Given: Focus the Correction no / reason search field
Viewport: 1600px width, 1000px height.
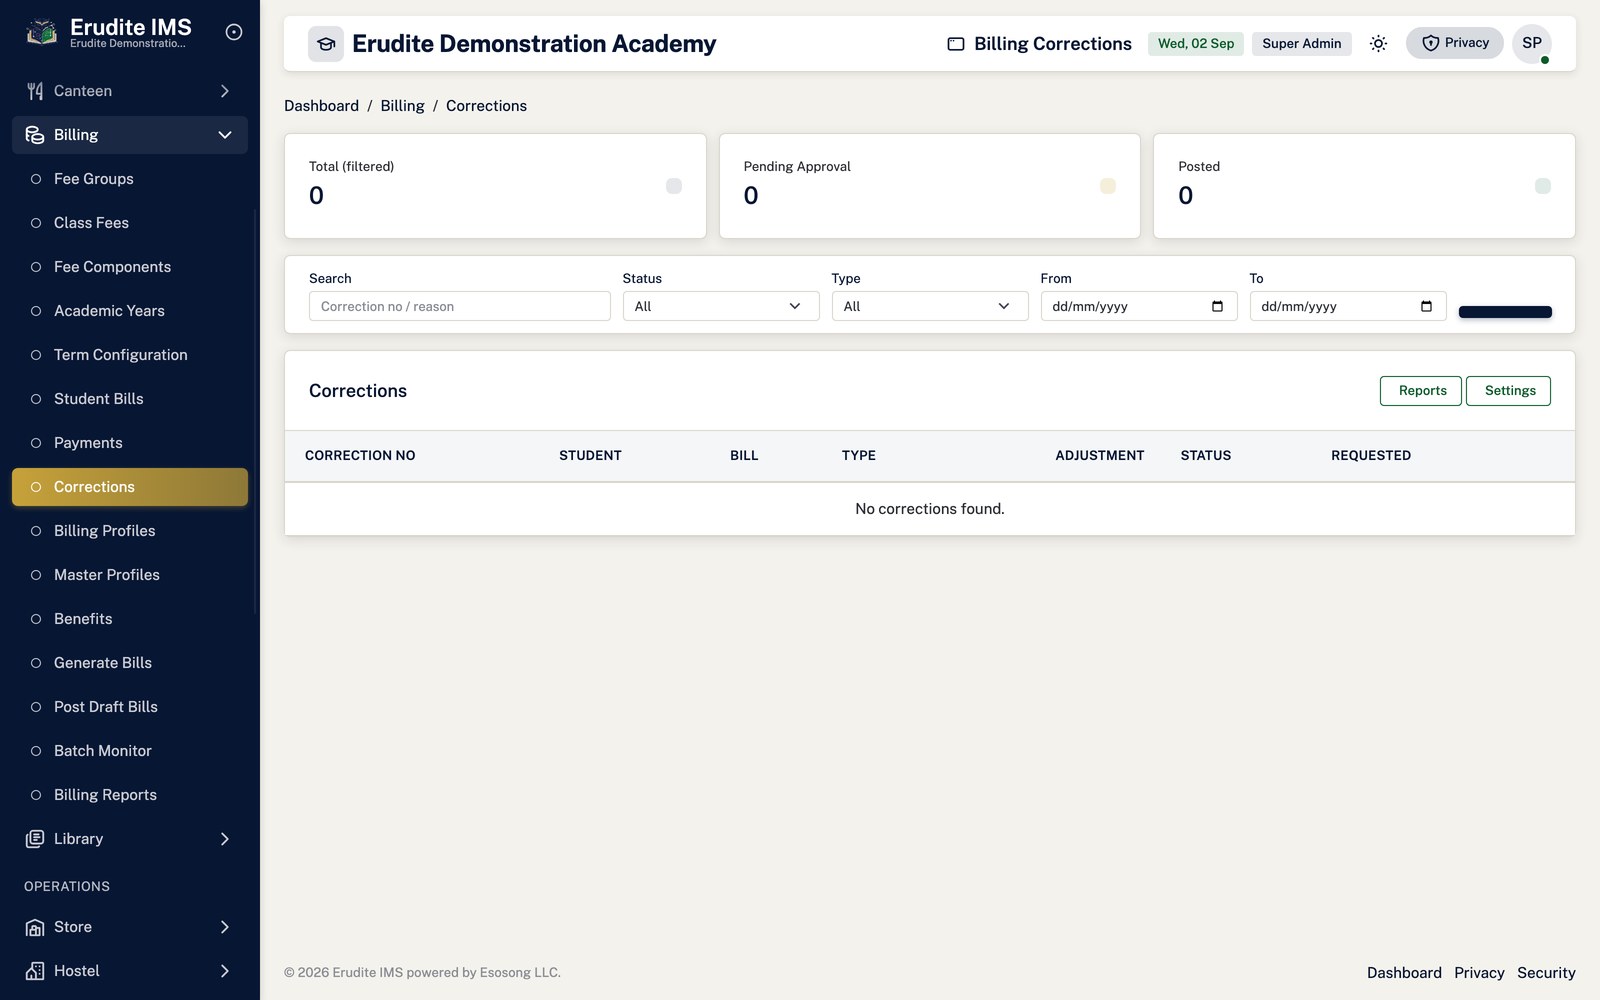Looking at the screenshot, I should tap(460, 306).
